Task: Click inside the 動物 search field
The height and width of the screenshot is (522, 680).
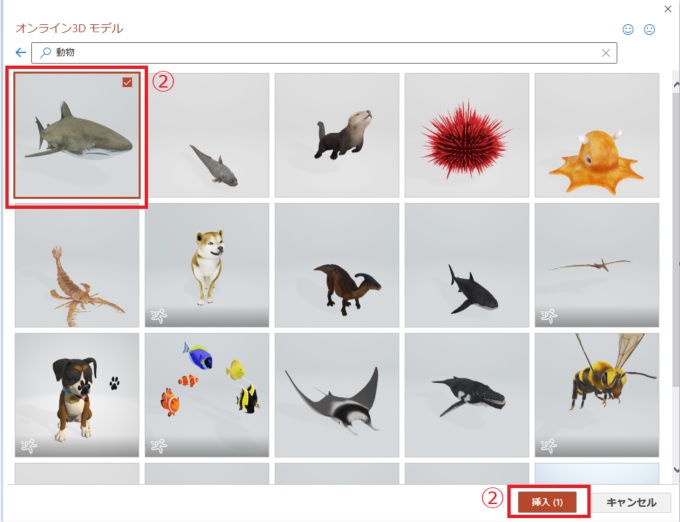Action: tap(324, 53)
